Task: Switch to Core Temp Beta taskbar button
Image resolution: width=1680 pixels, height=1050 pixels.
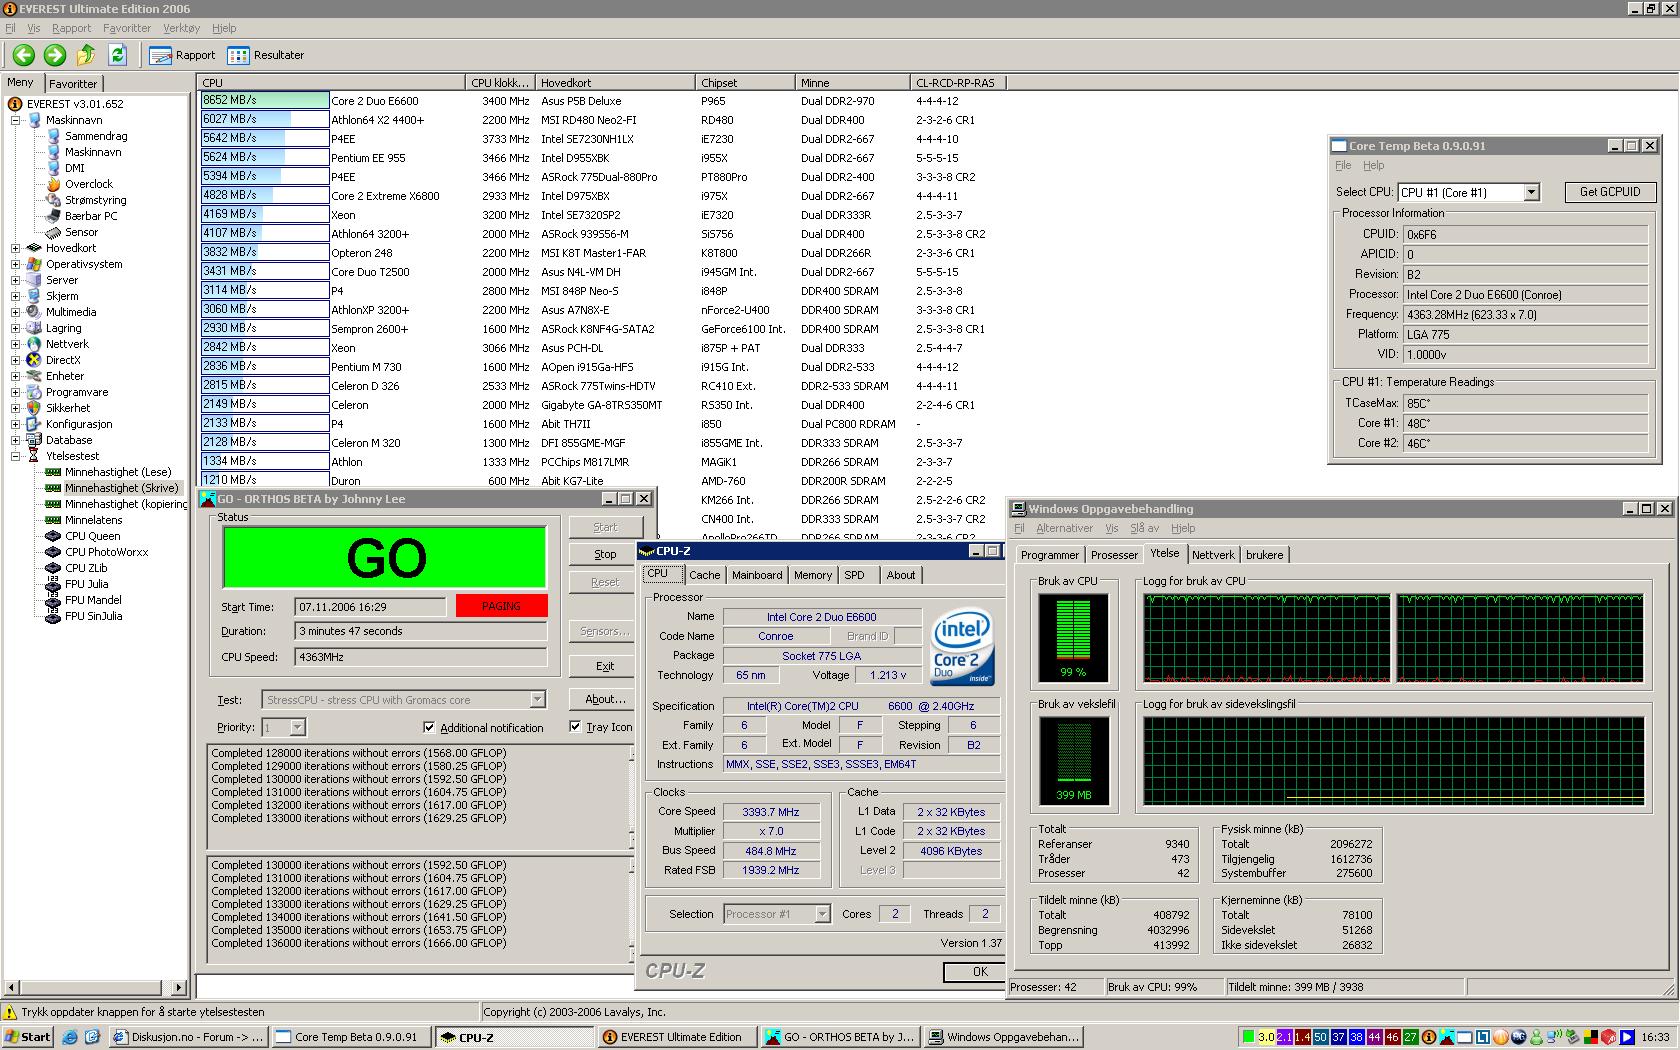Action: point(350,1037)
